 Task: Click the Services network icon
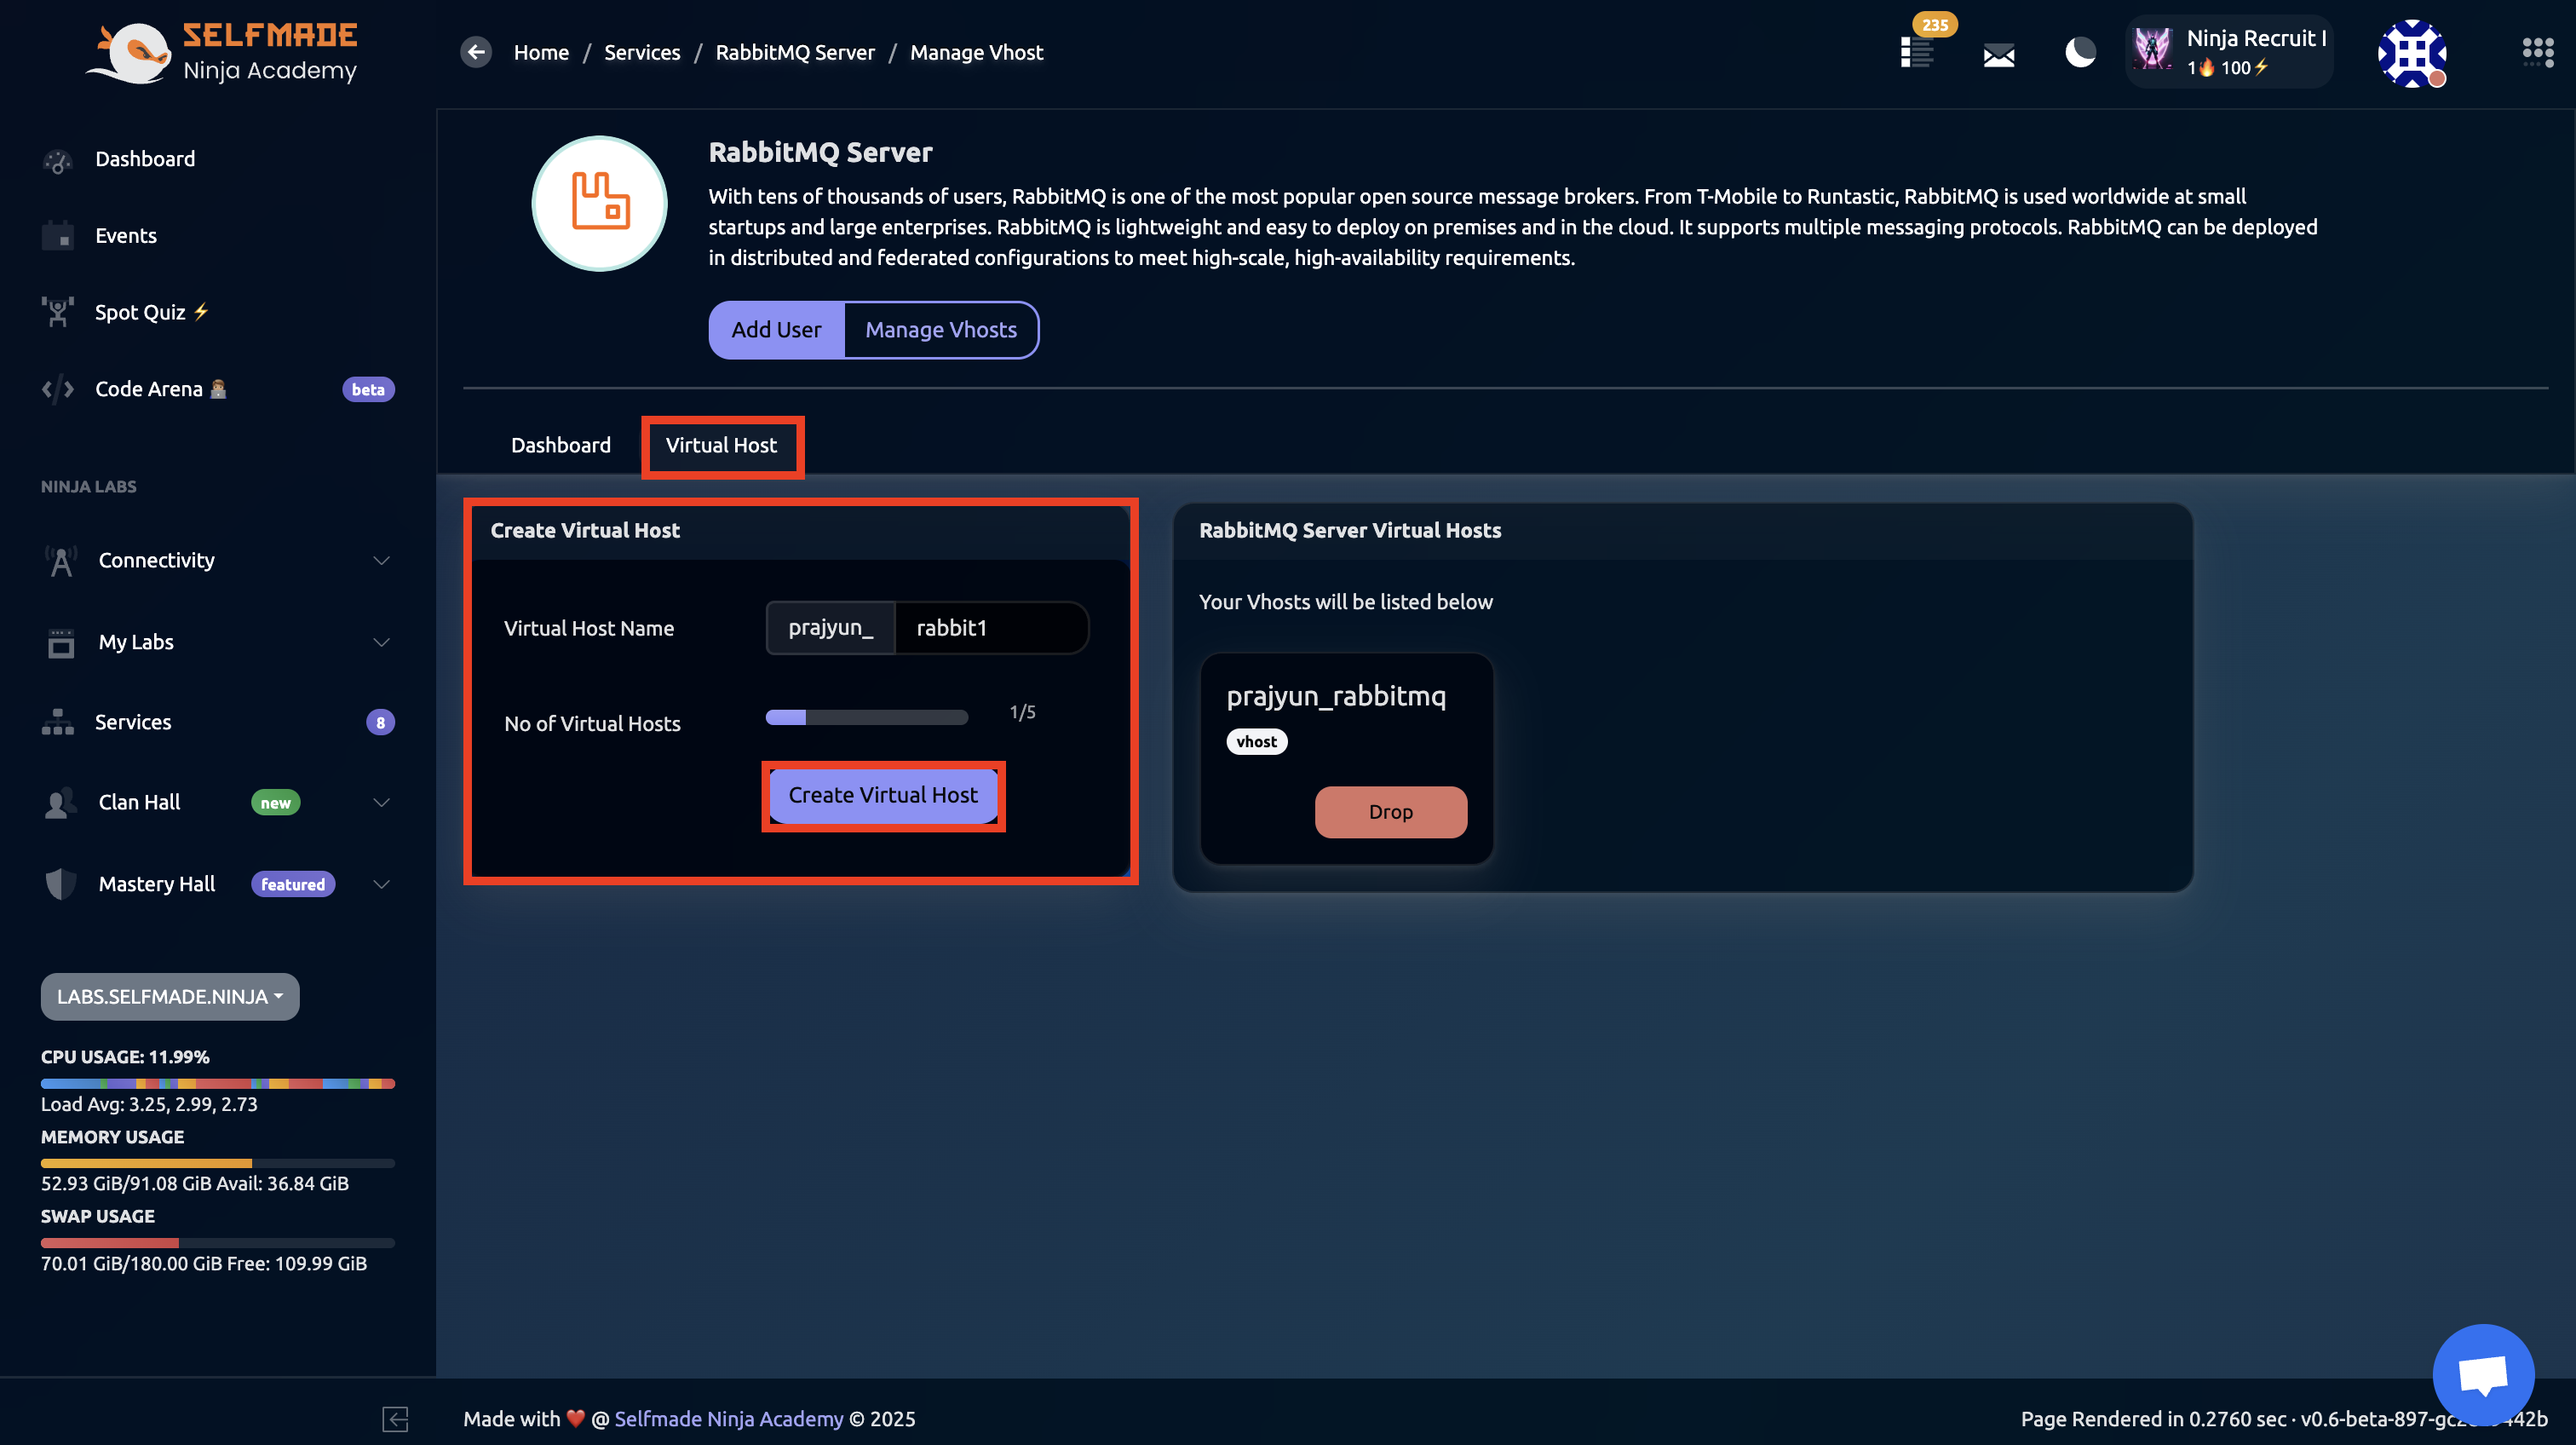click(x=58, y=722)
